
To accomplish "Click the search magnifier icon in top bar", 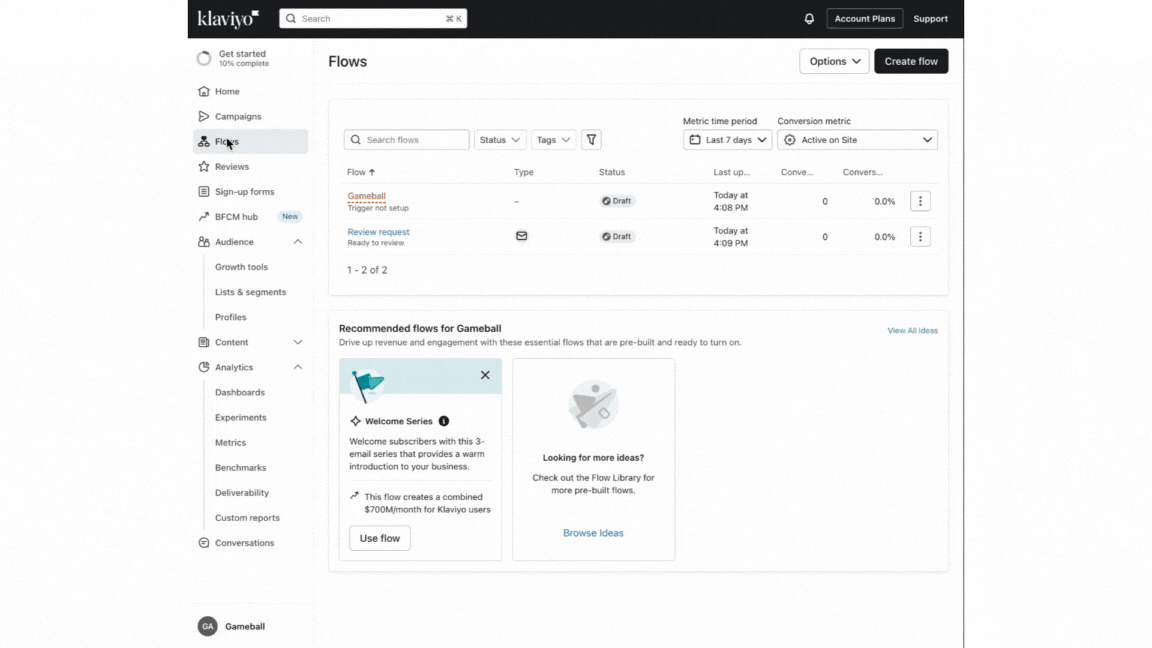I will (x=291, y=18).
